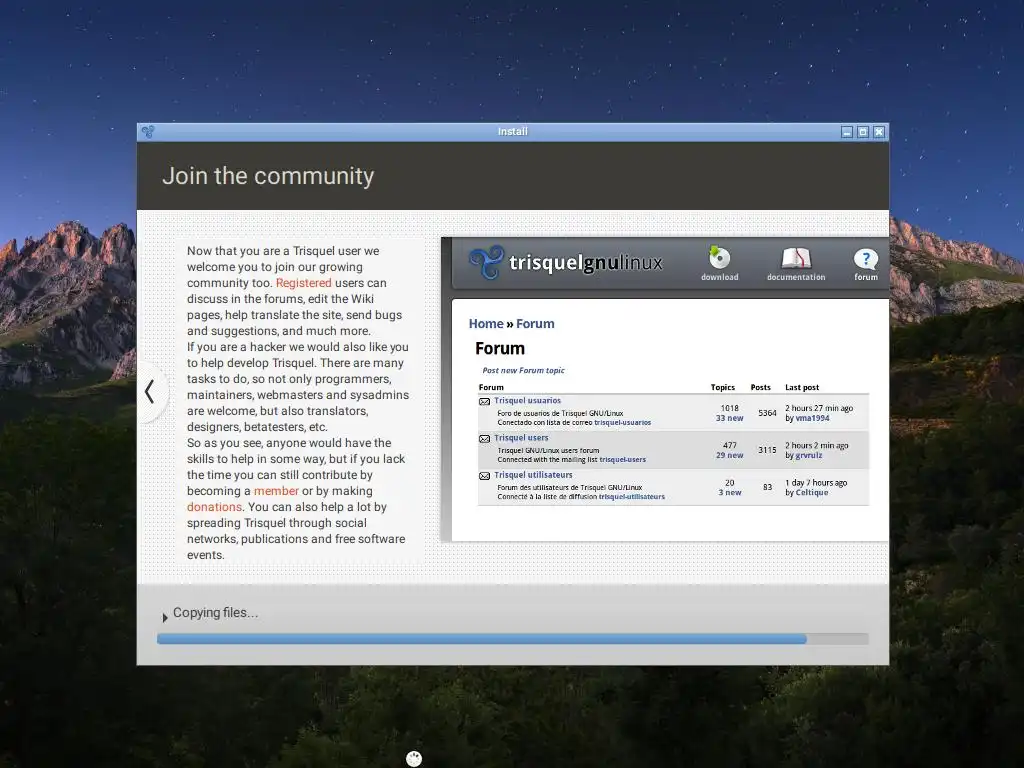The image size is (1024, 768).
Task: Click the forum question mark icon
Action: (x=866, y=259)
